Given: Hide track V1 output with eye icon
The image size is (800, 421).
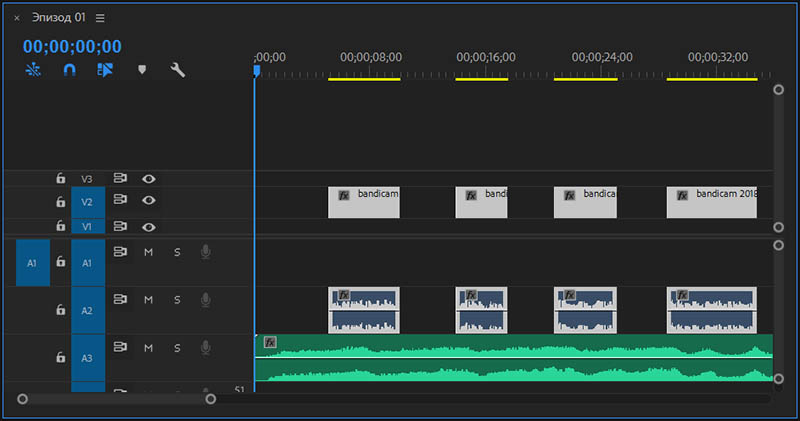Looking at the screenshot, I should tap(148, 227).
